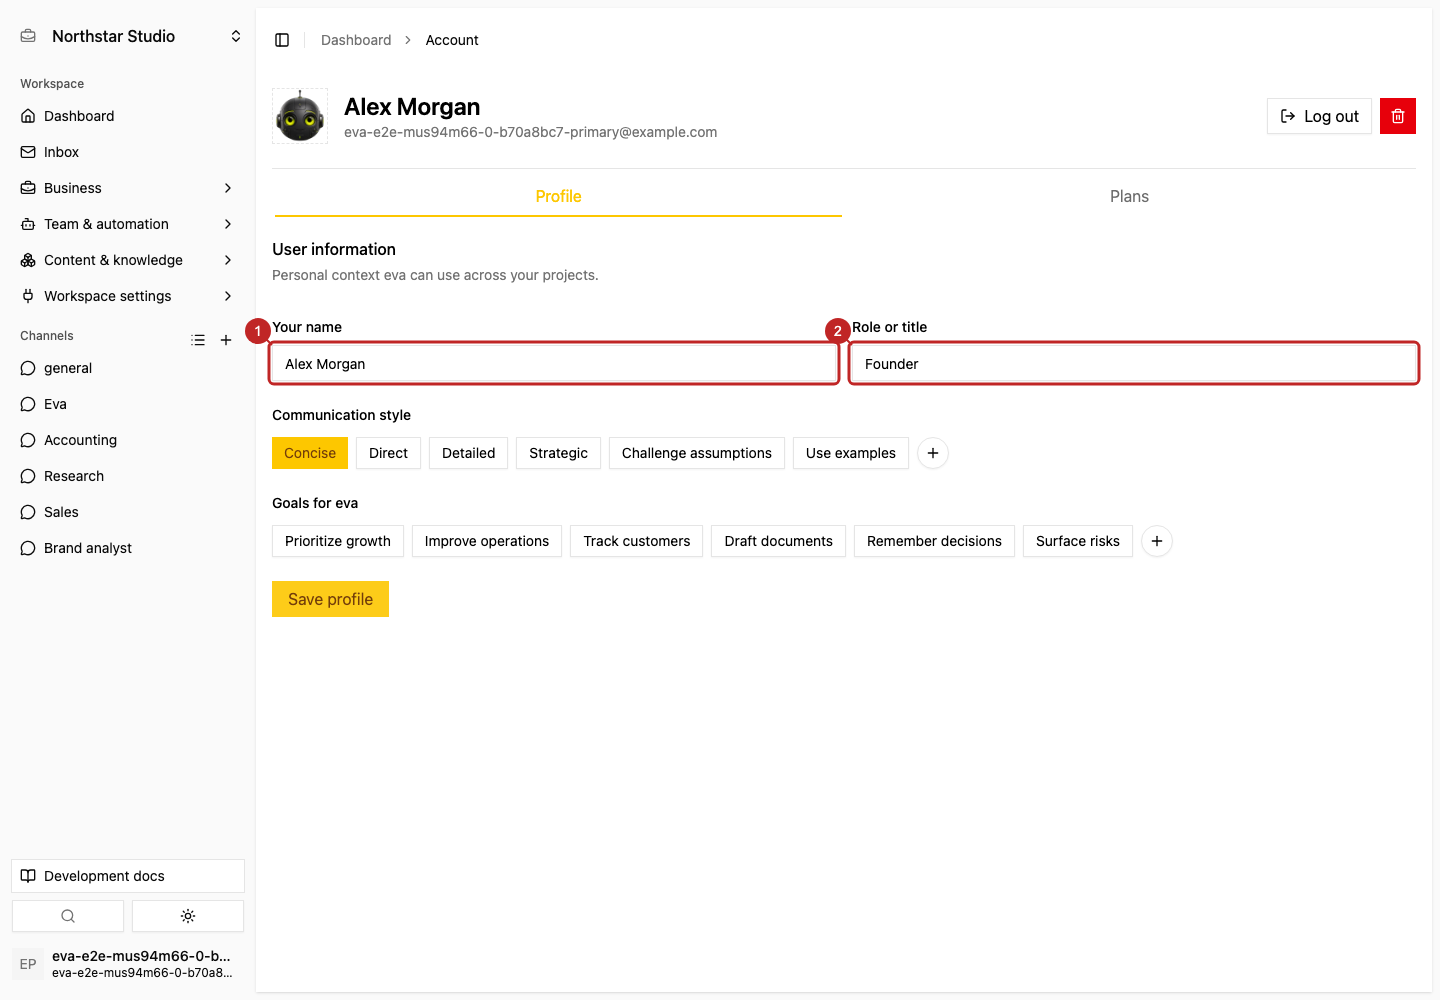Viewport: 1440px width, 1000px height.
Task: Open the Dashboard sidebar item
Action: [x=128, y=116]
